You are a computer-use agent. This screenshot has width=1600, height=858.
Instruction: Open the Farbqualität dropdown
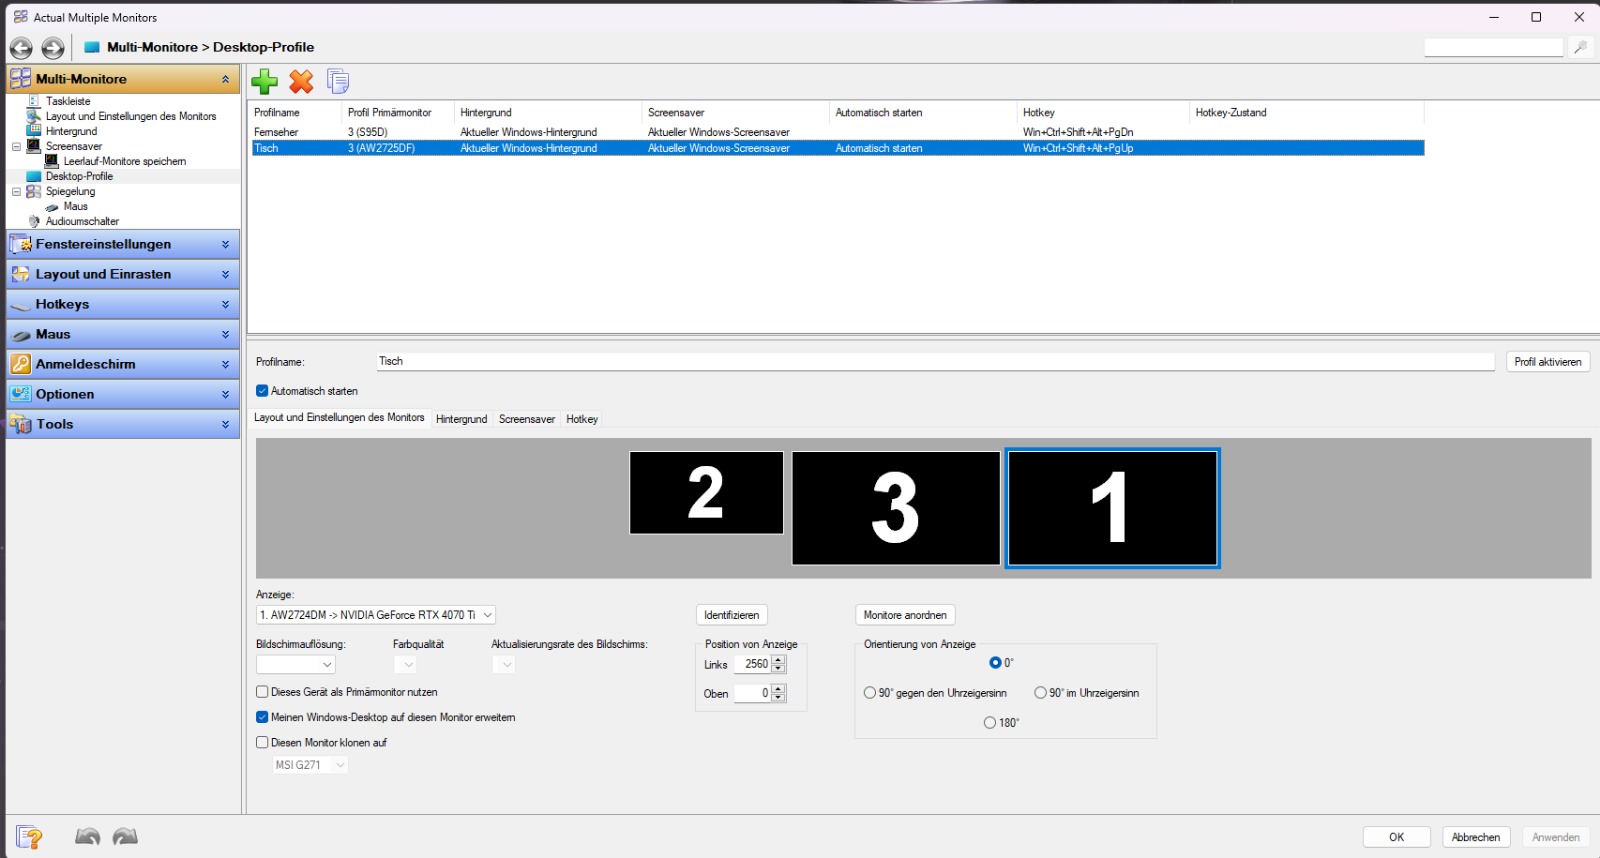coord(405,664)
